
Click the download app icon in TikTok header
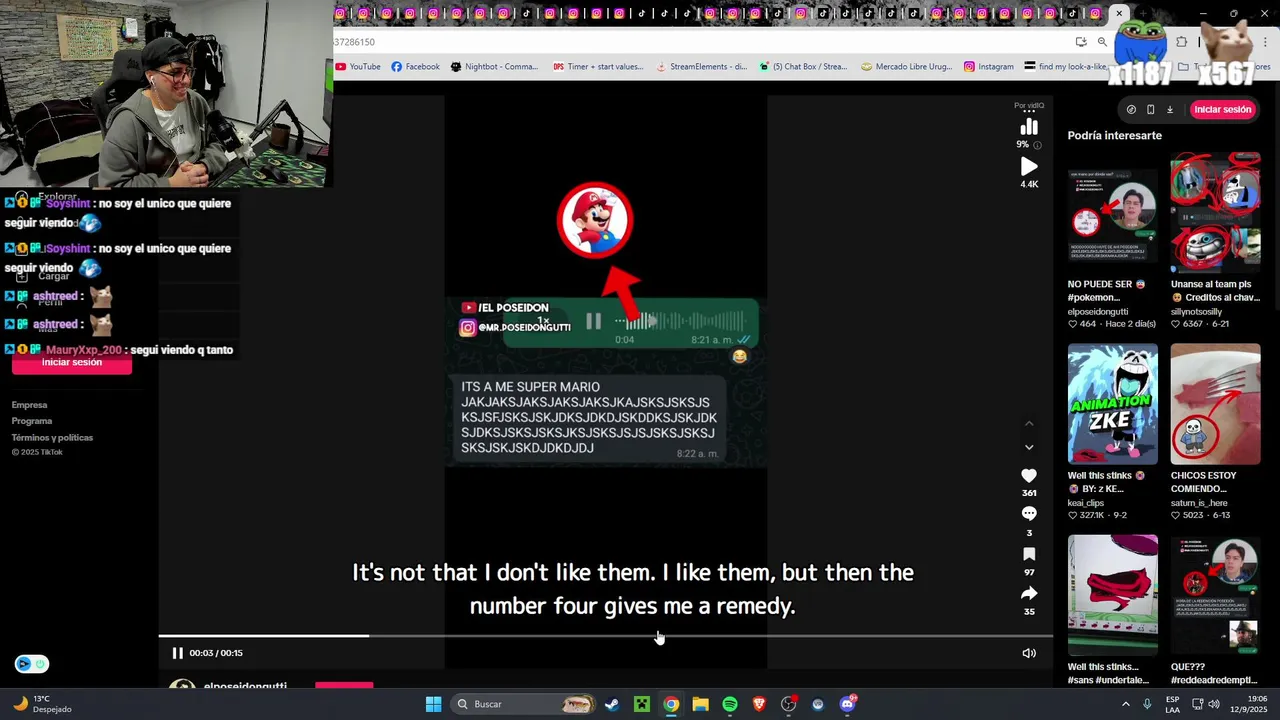pyautogui.click(x=1170, y=110)
